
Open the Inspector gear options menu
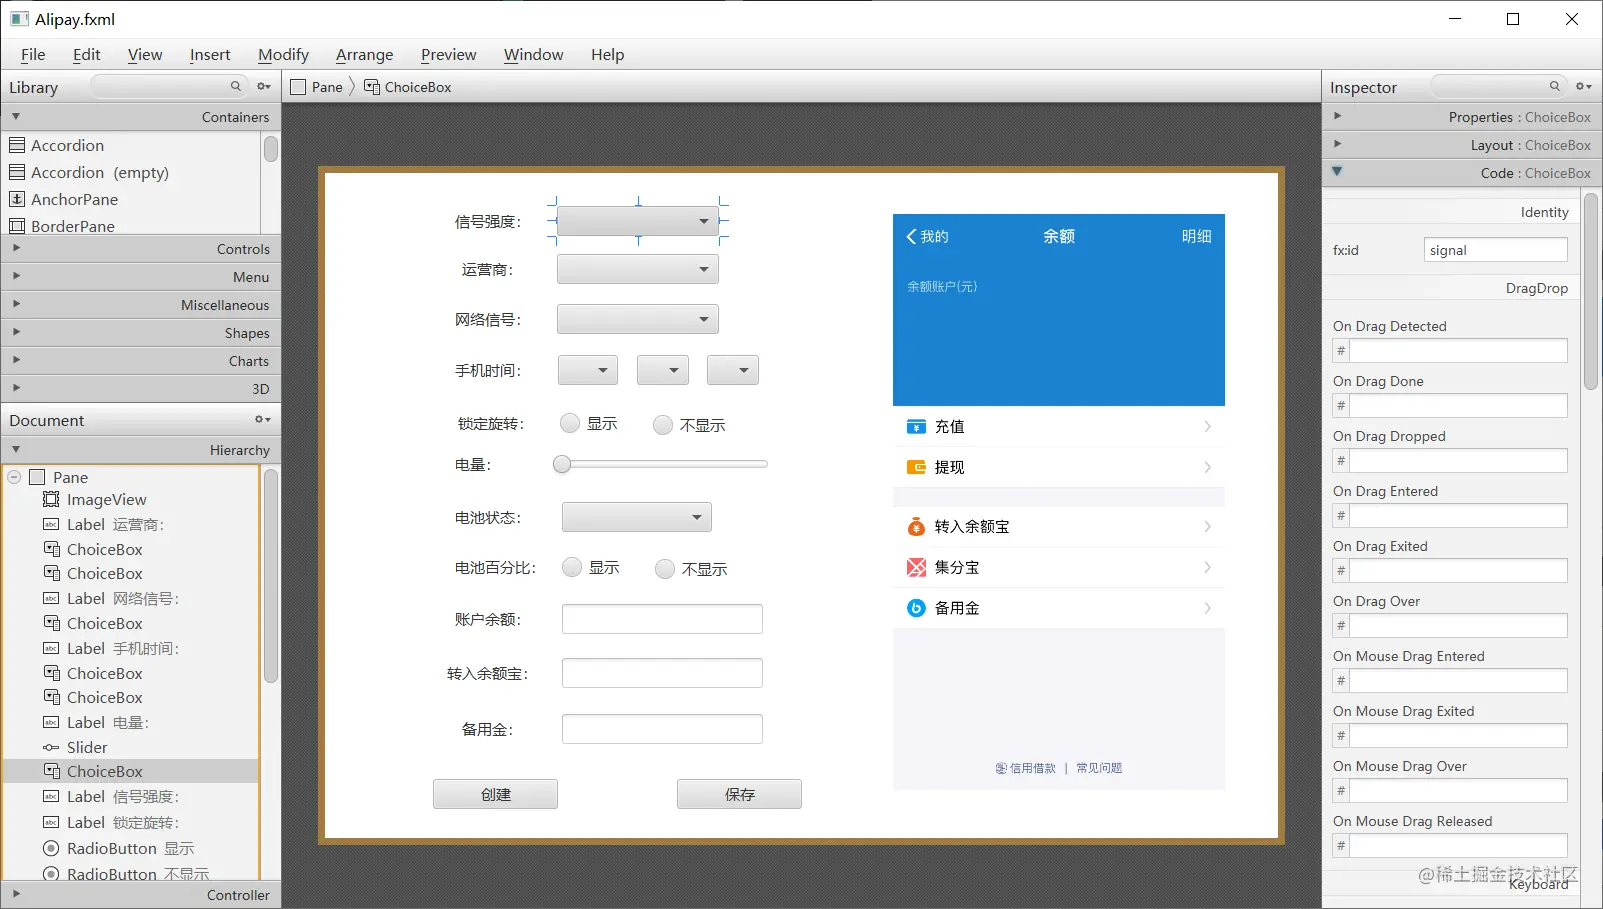[x=1584, y=87]
